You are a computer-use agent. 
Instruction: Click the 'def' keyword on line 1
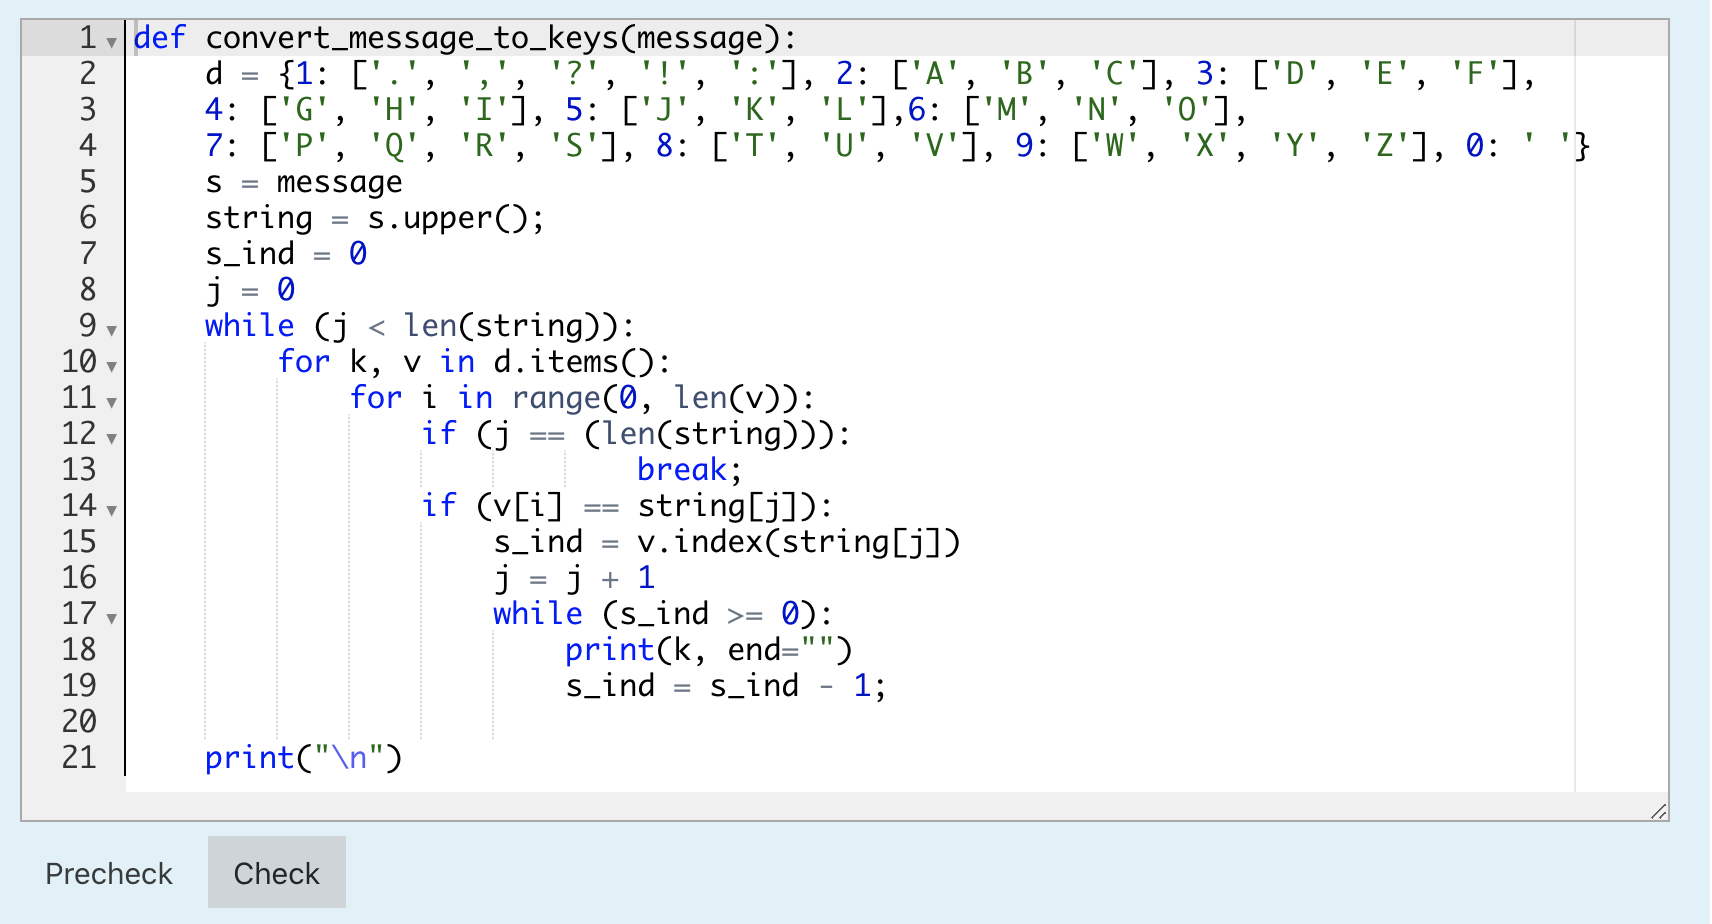160,38
